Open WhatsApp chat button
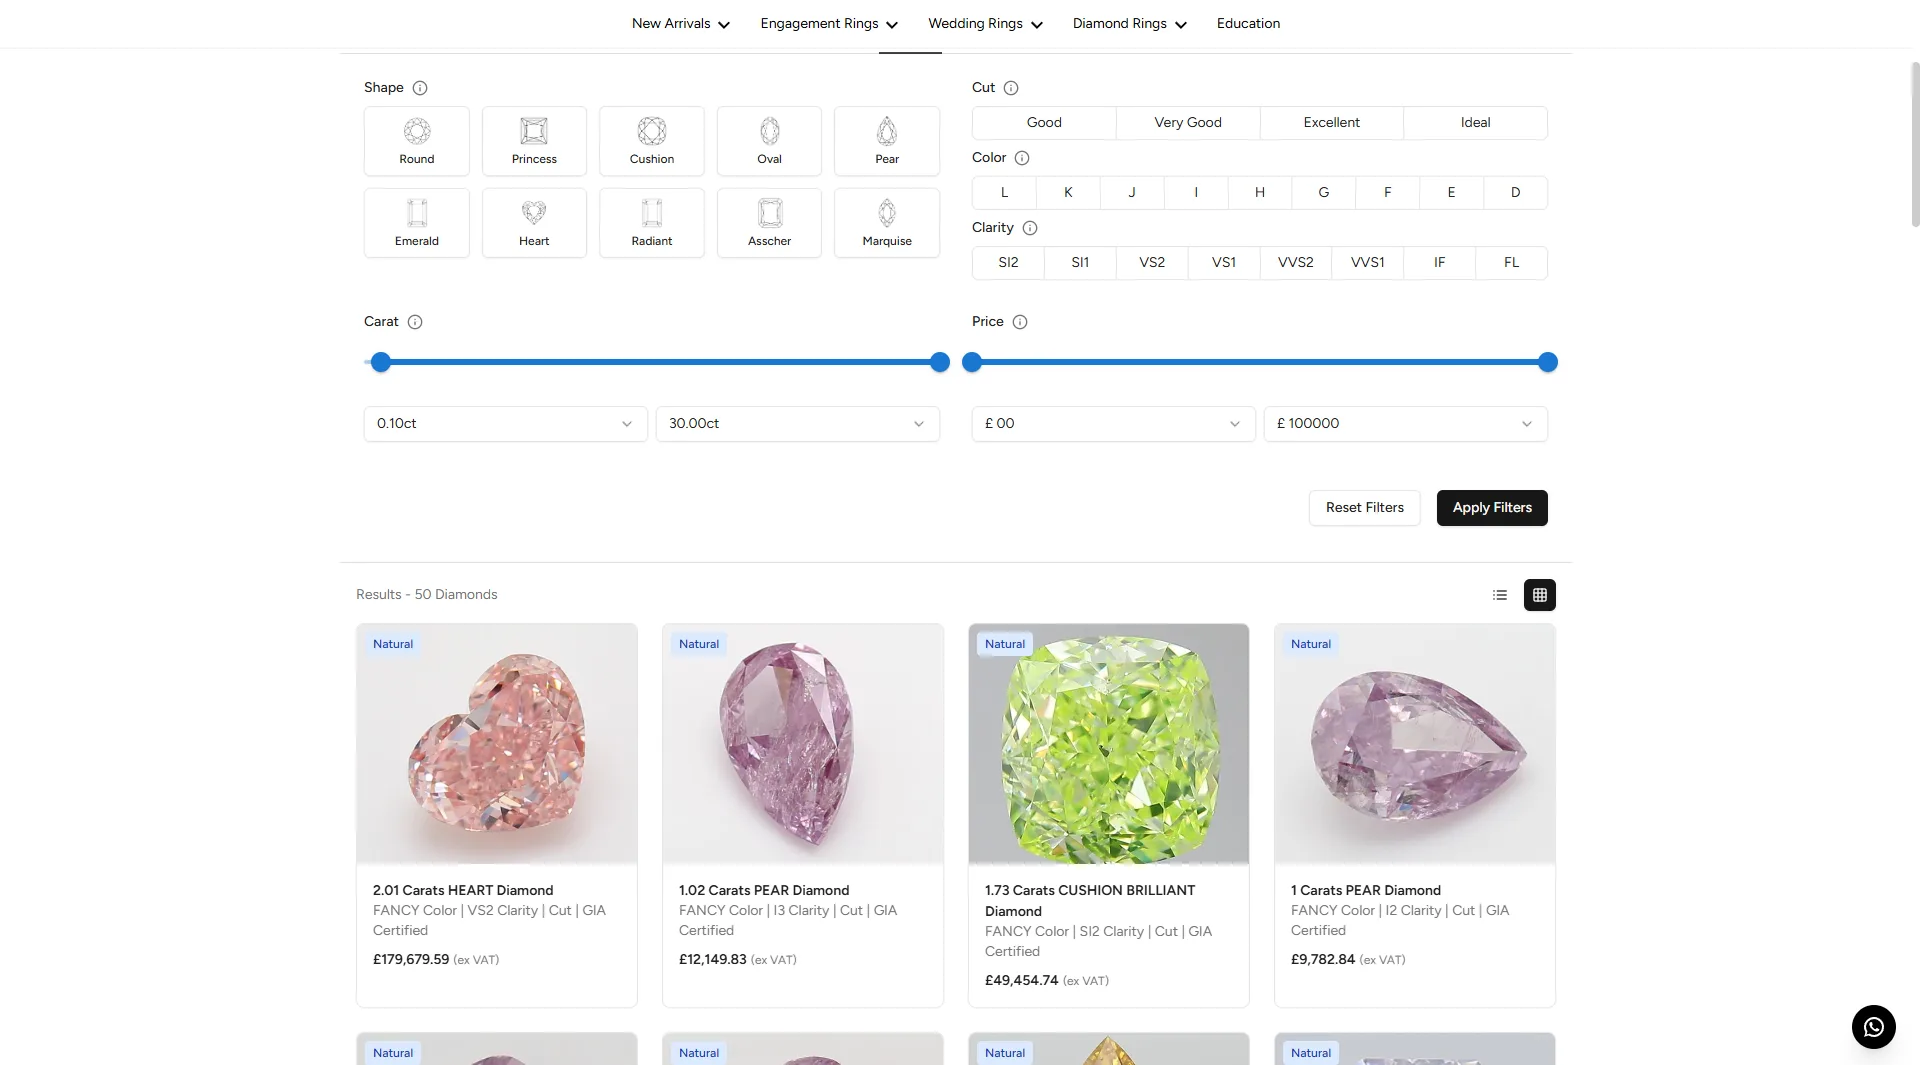 click(1873, 1027)
